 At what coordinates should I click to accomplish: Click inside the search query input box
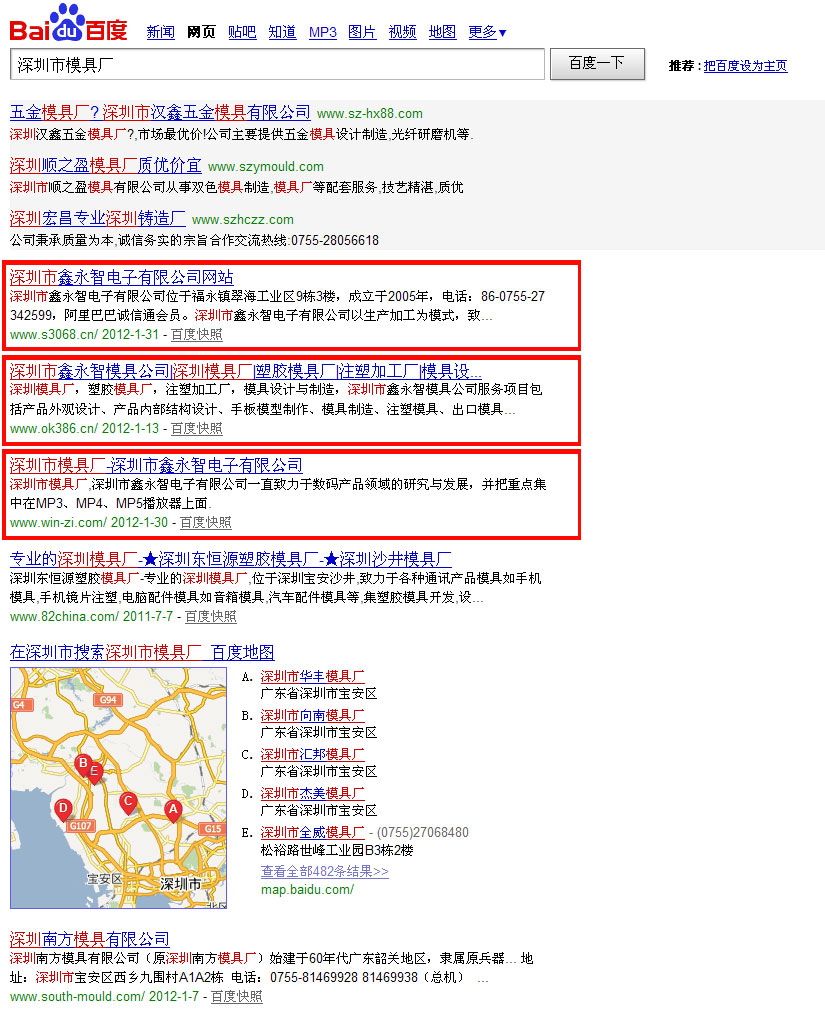pyautogui.click(x=270, y=64)
